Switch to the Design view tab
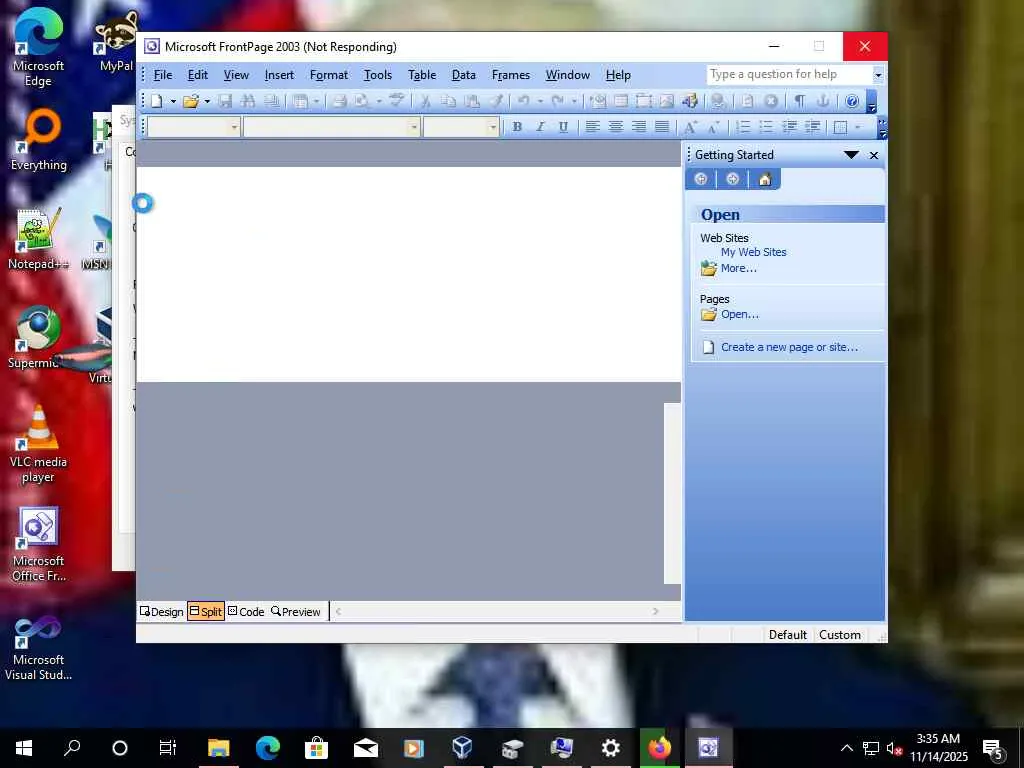The height and width of the screenshot is (768, 1024). [x=161, y=612]
